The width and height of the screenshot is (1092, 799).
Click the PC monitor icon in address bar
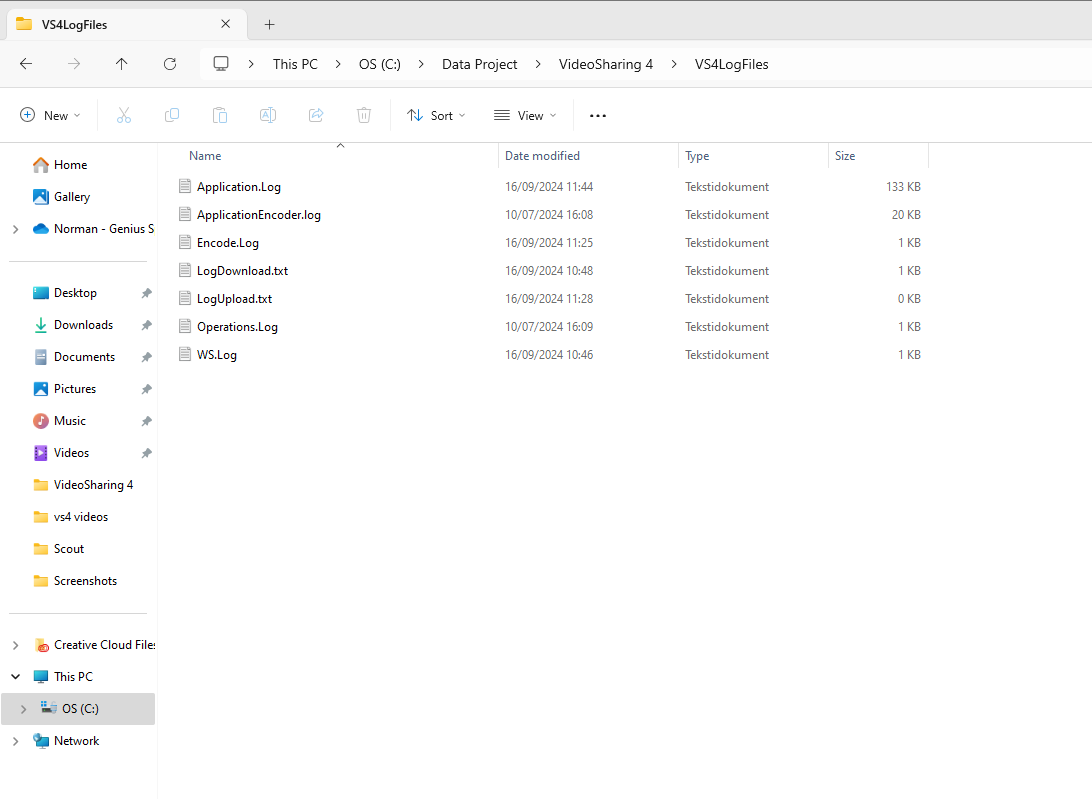pos(221,64)
